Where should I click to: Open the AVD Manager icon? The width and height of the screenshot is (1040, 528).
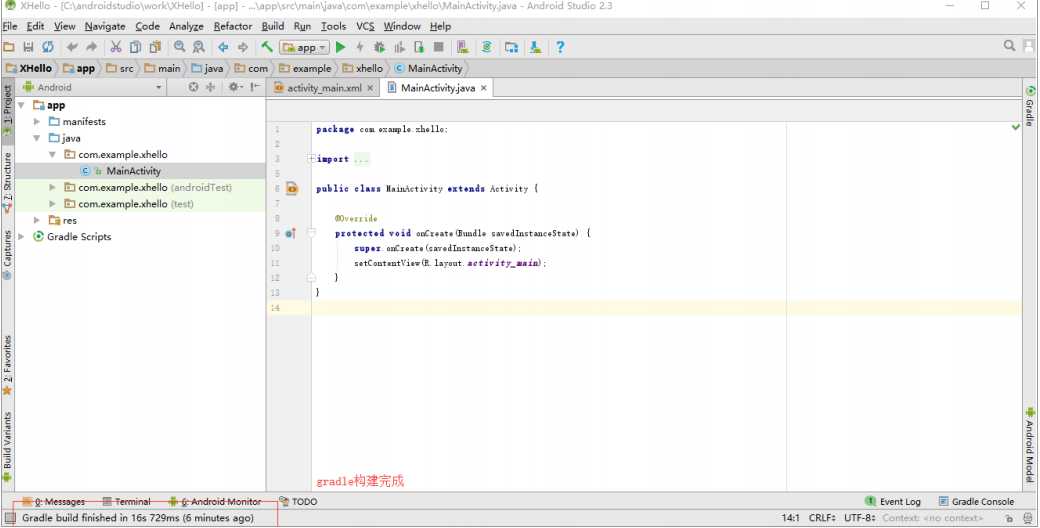pos(463,47)
